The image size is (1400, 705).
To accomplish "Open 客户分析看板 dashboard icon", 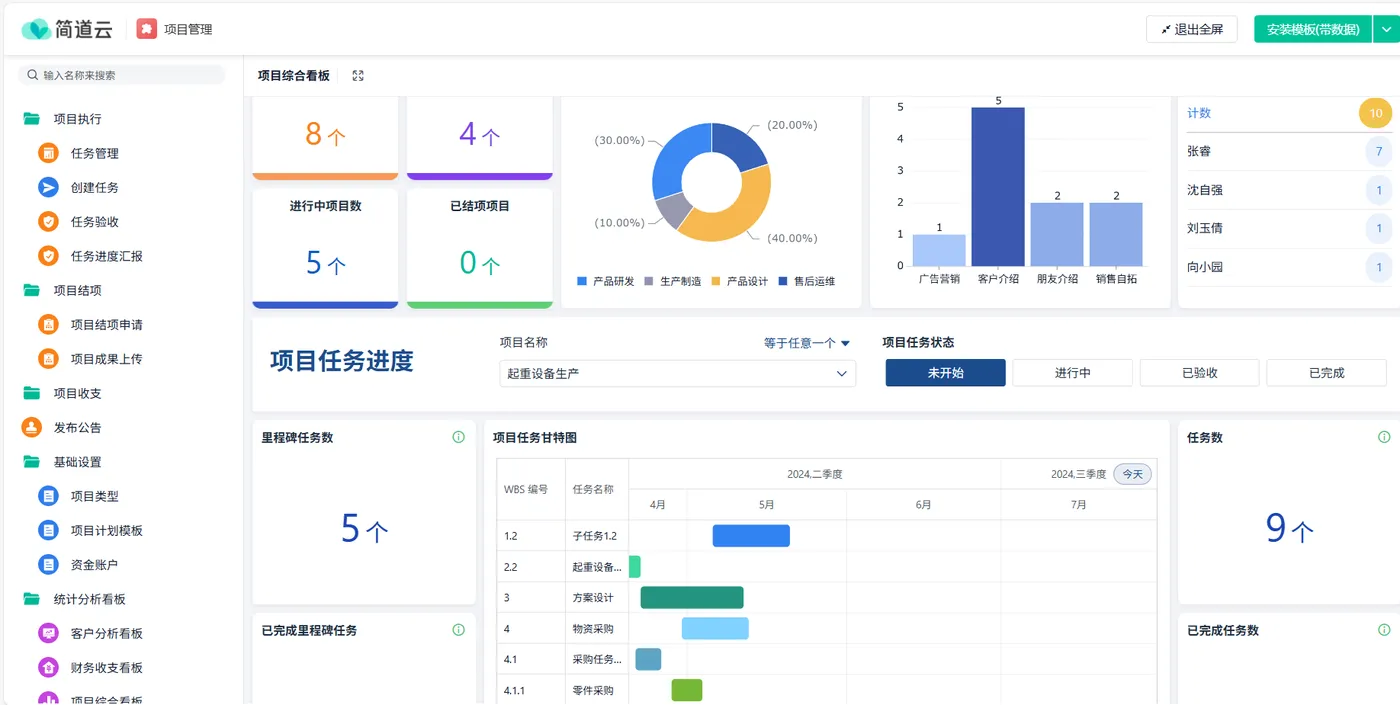I will tap(48, 633).
